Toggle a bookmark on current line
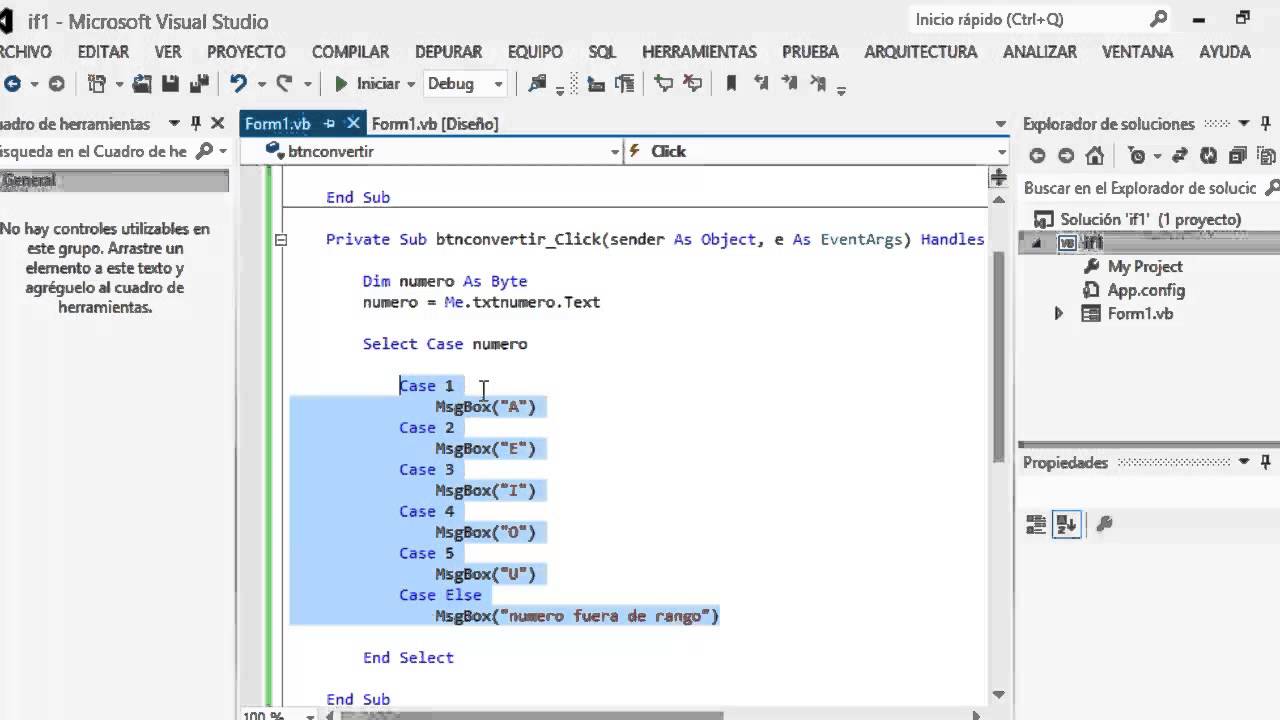The height and width of the screenshot is (720, 1280). tap(731, 84)
